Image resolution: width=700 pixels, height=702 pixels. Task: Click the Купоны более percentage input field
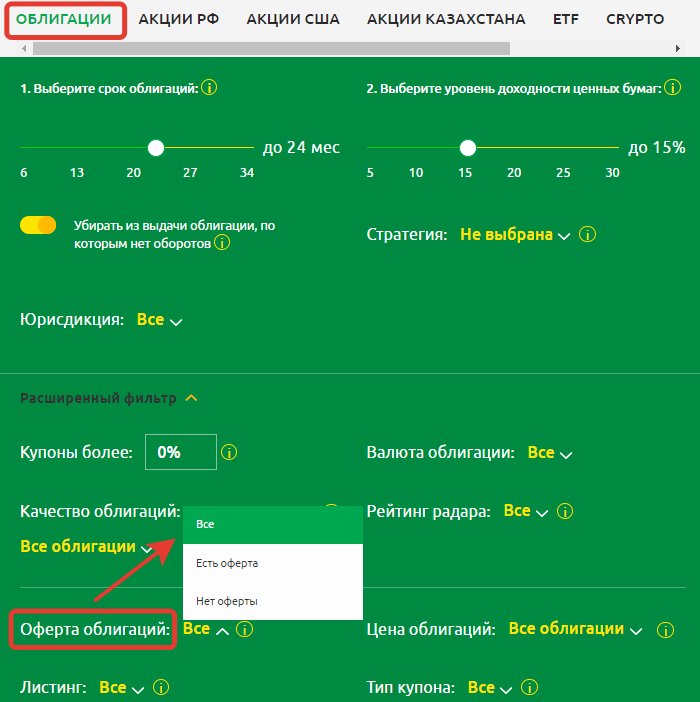pos(181,452)
